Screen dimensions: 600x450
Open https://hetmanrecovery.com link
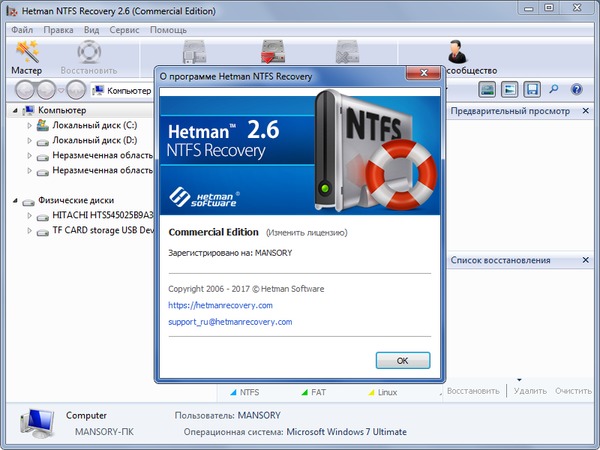[x=220, y=305]
